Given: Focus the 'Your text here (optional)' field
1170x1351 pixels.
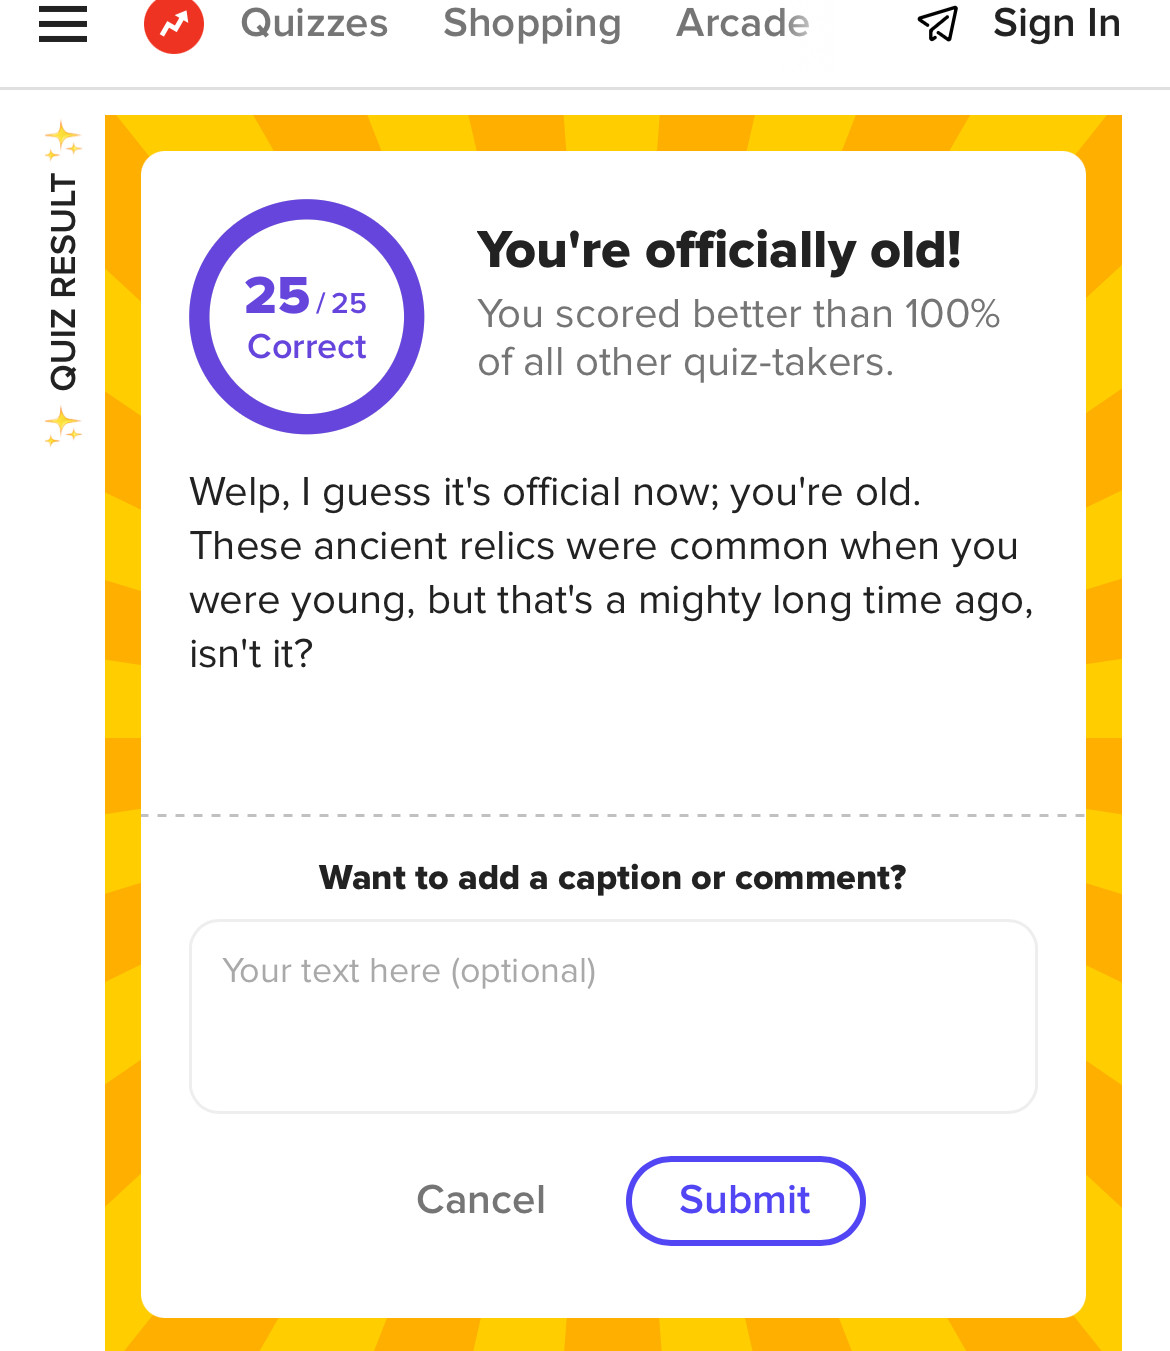Looking at the screenshot, I should pos(613,1016).
